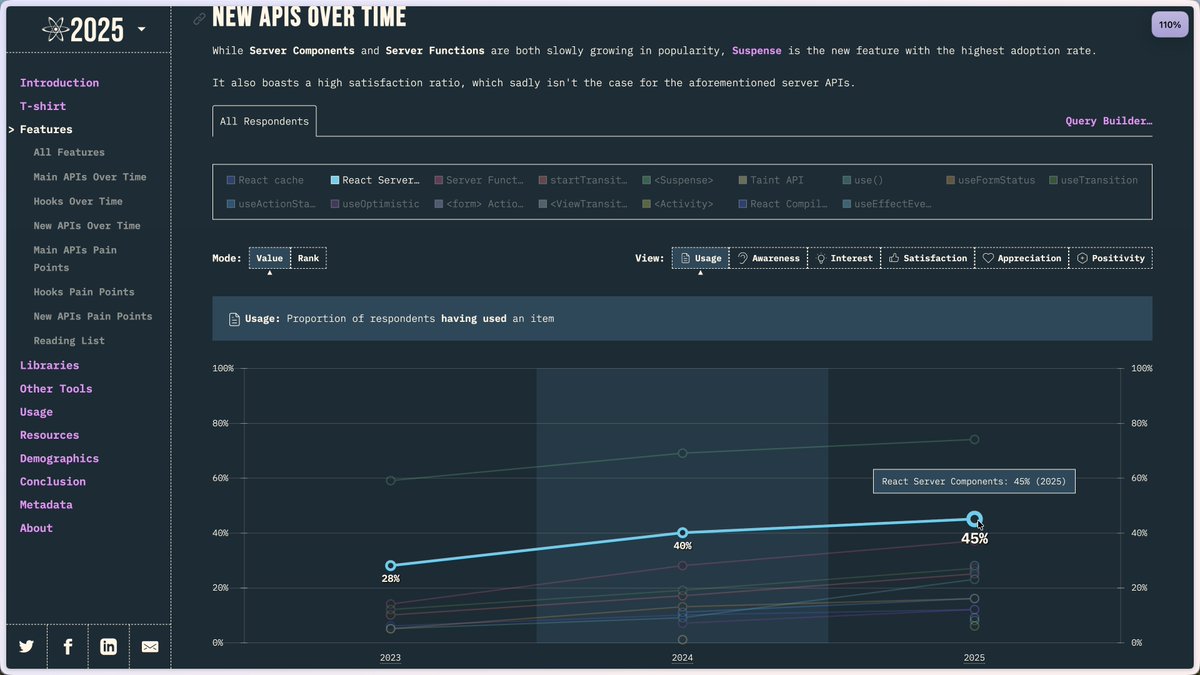Click the LinkedIn share icon
Image resolution: width=1200 pixels, height=675 pixels.
click(x=109, y=647)
